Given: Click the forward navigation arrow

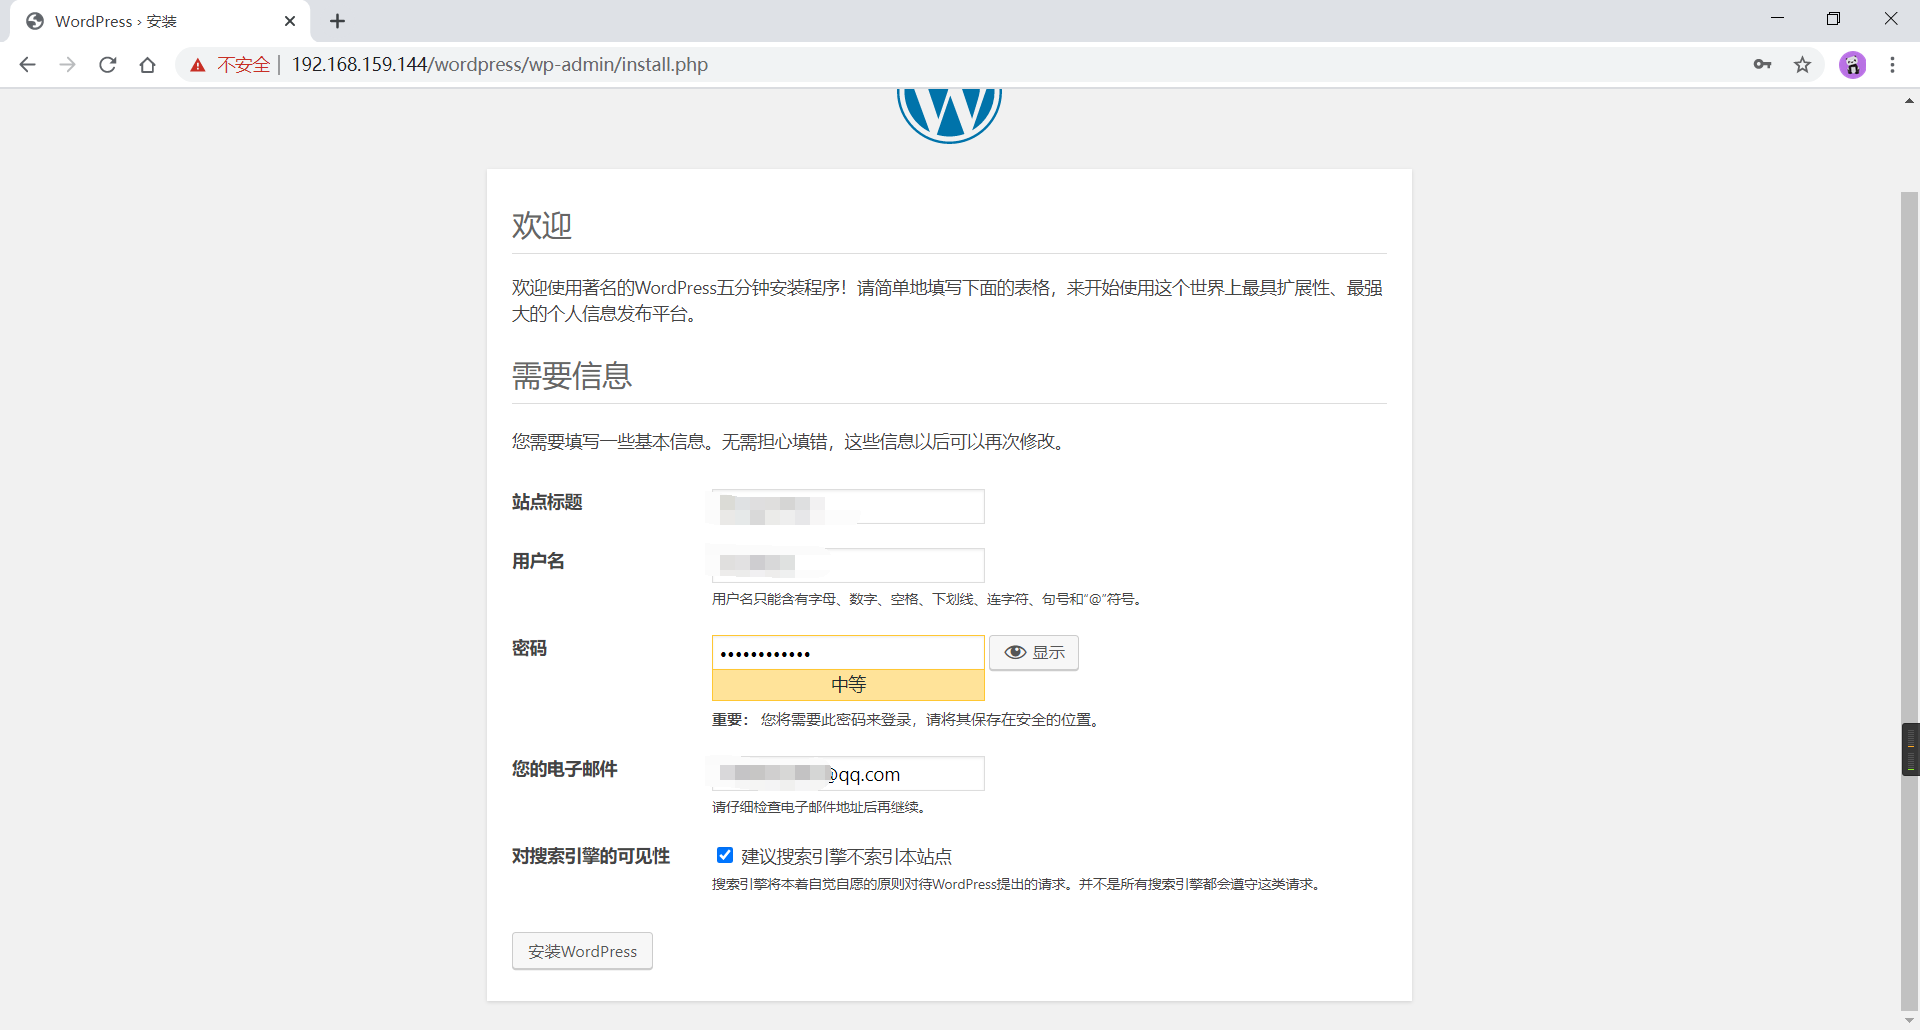Looking at the screenshot, I should 67,64.
